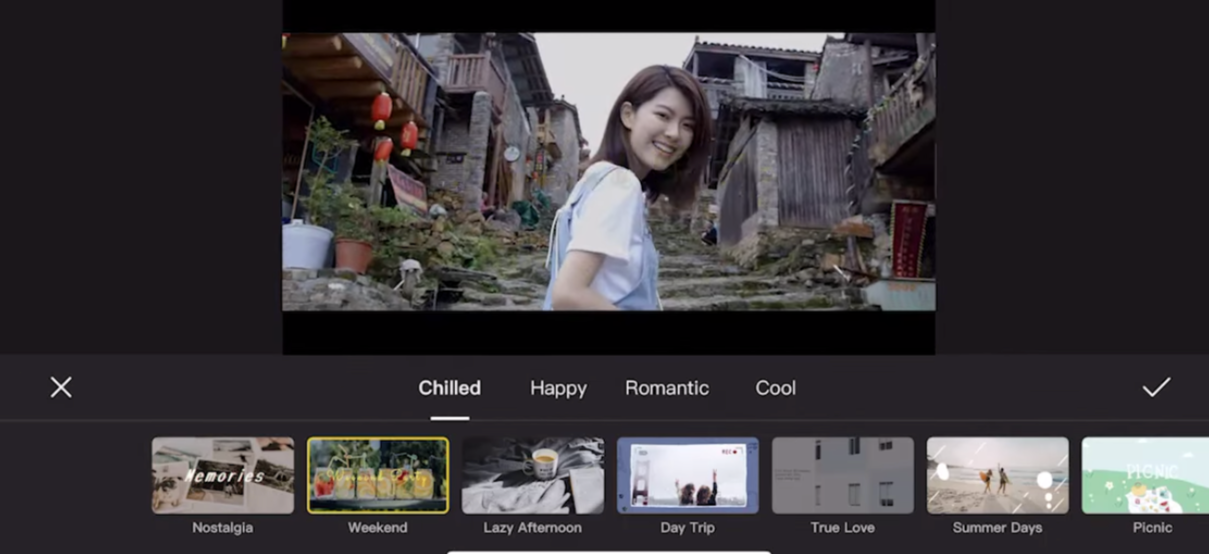Click the "Lazy Afternoon" text label
Screen dimensions: 1209x554
(533, 527)
